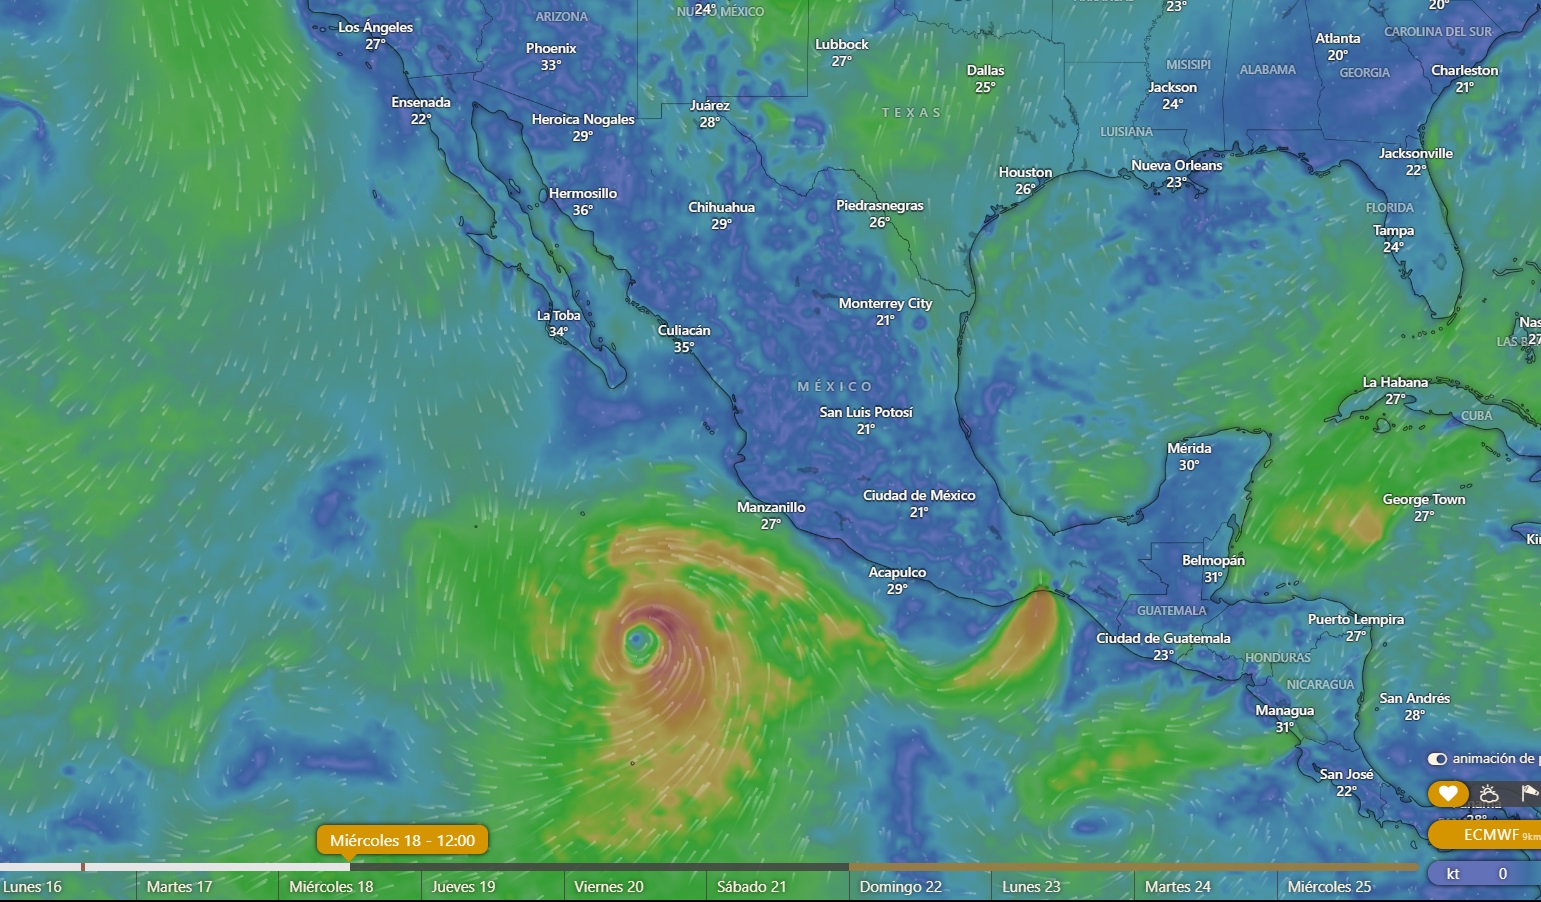Click the Hermosillo 36° label
The image size is (1541, 902).
point(583,201)
